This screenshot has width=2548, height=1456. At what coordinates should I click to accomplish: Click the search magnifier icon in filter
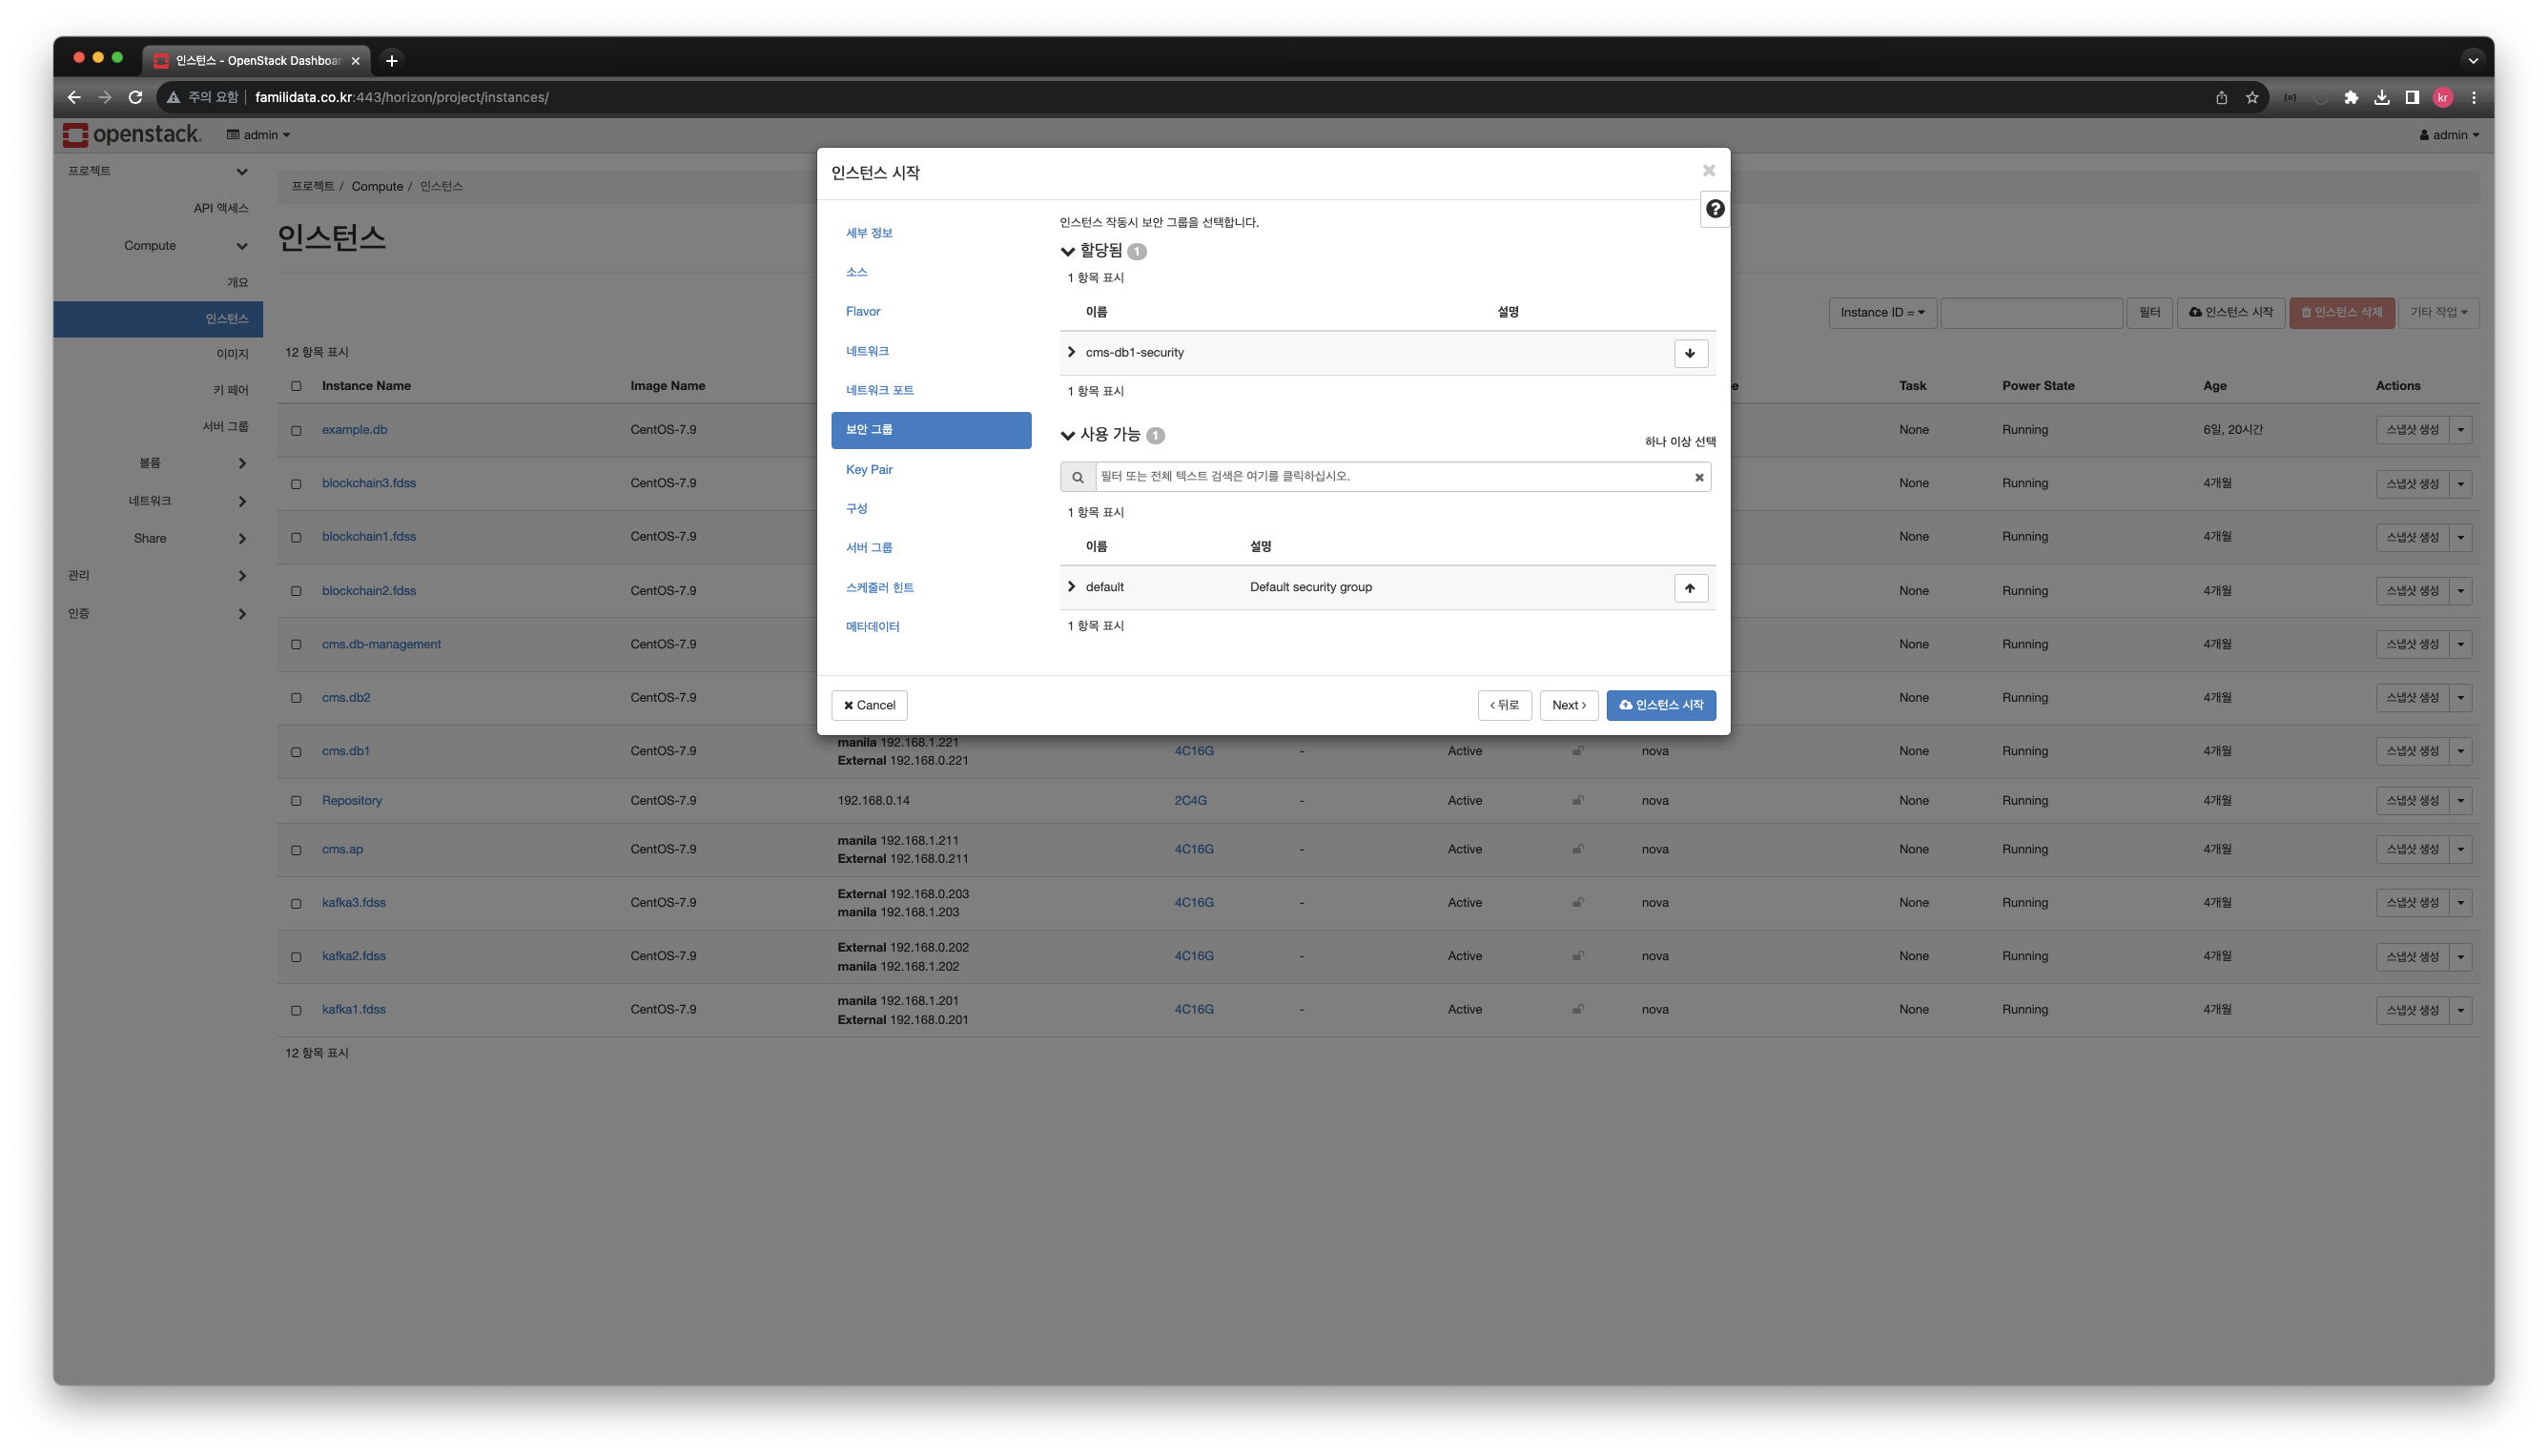[1077, 477]
